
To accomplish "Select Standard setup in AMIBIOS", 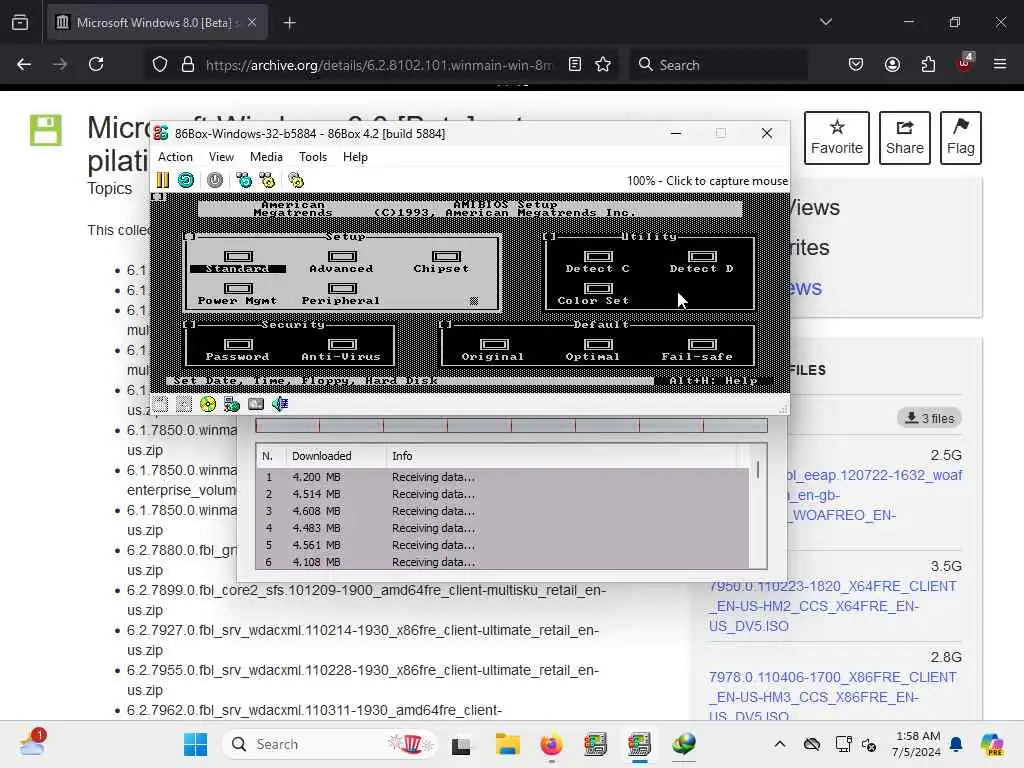I will (238, 262).
